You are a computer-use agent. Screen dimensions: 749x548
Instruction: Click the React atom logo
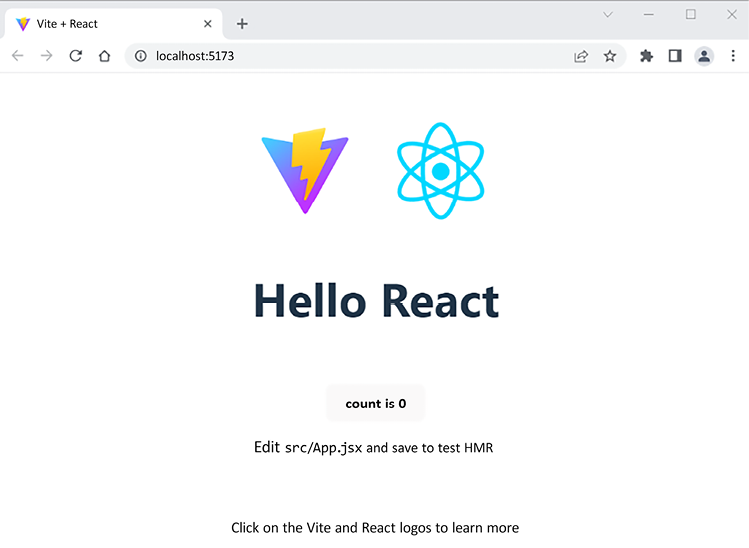(x=440, y=171)
